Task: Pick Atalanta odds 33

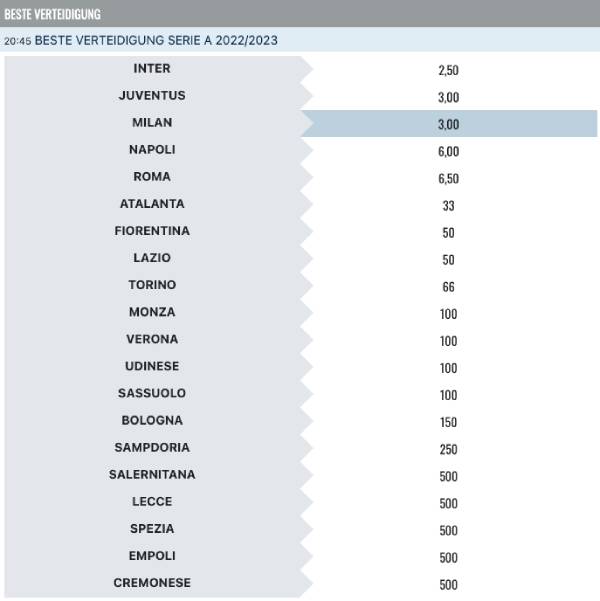Action: (x=449, y=205)
